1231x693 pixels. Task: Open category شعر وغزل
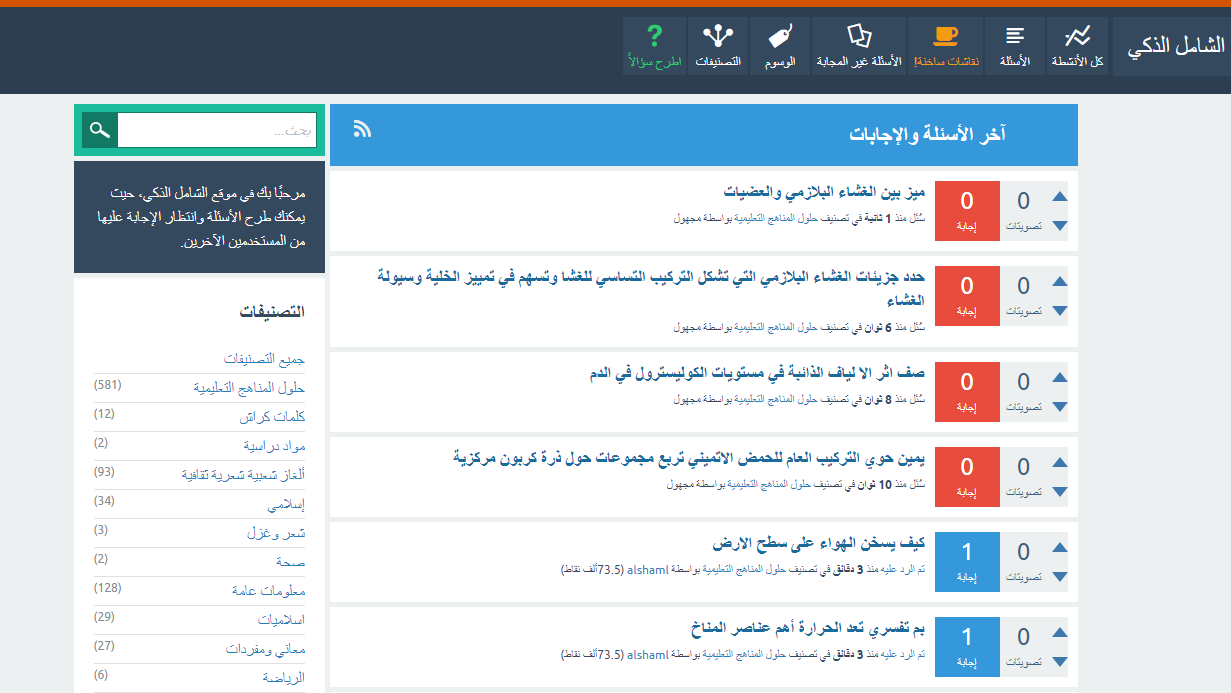pyautogui.click(x=276, y=533)
